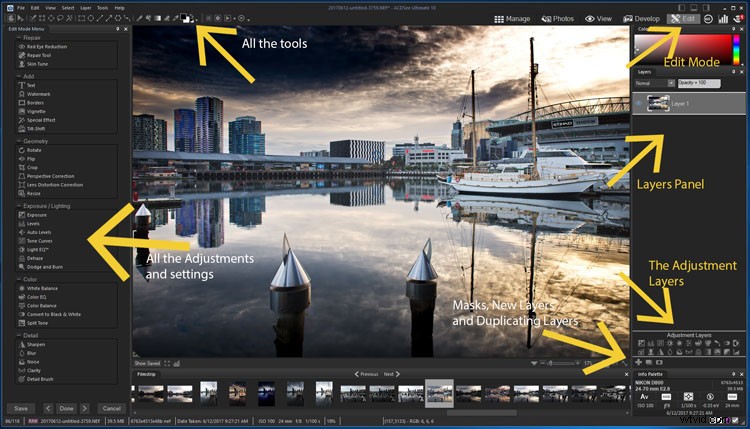
Task: Add a new layer with plus icon
Action: pyautogui.click(x=639, y=363)
